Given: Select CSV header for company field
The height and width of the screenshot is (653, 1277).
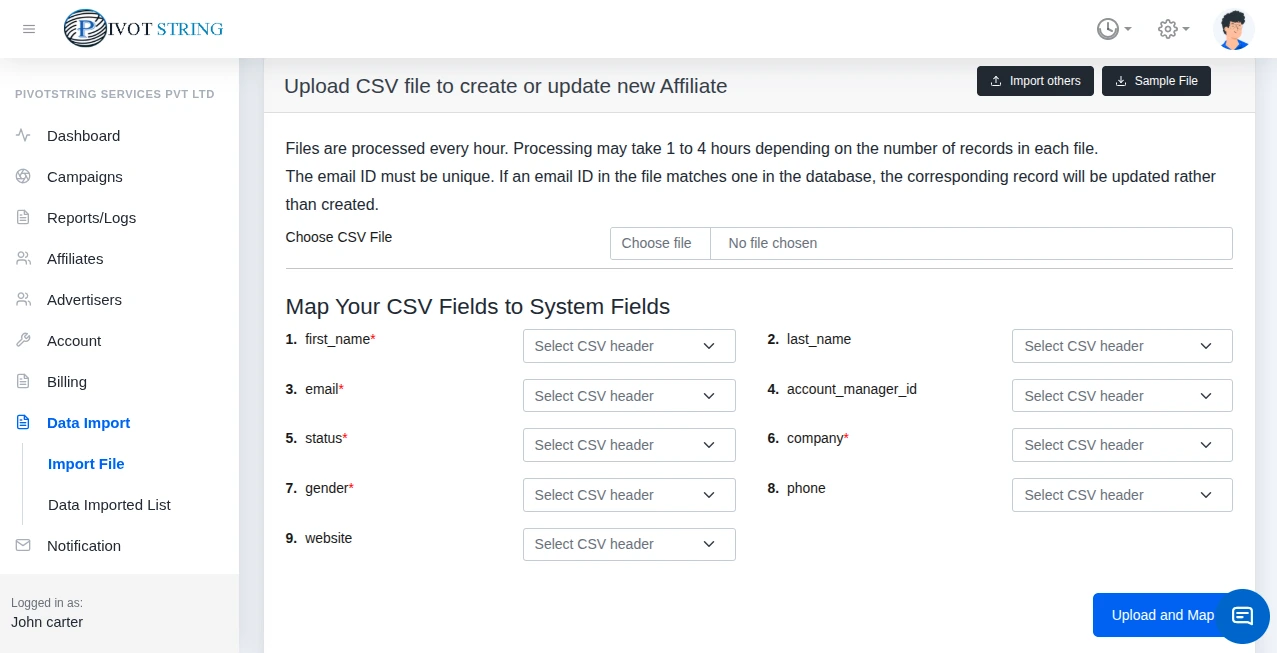Looking at the screenshot, I should tap(1122, 445).
